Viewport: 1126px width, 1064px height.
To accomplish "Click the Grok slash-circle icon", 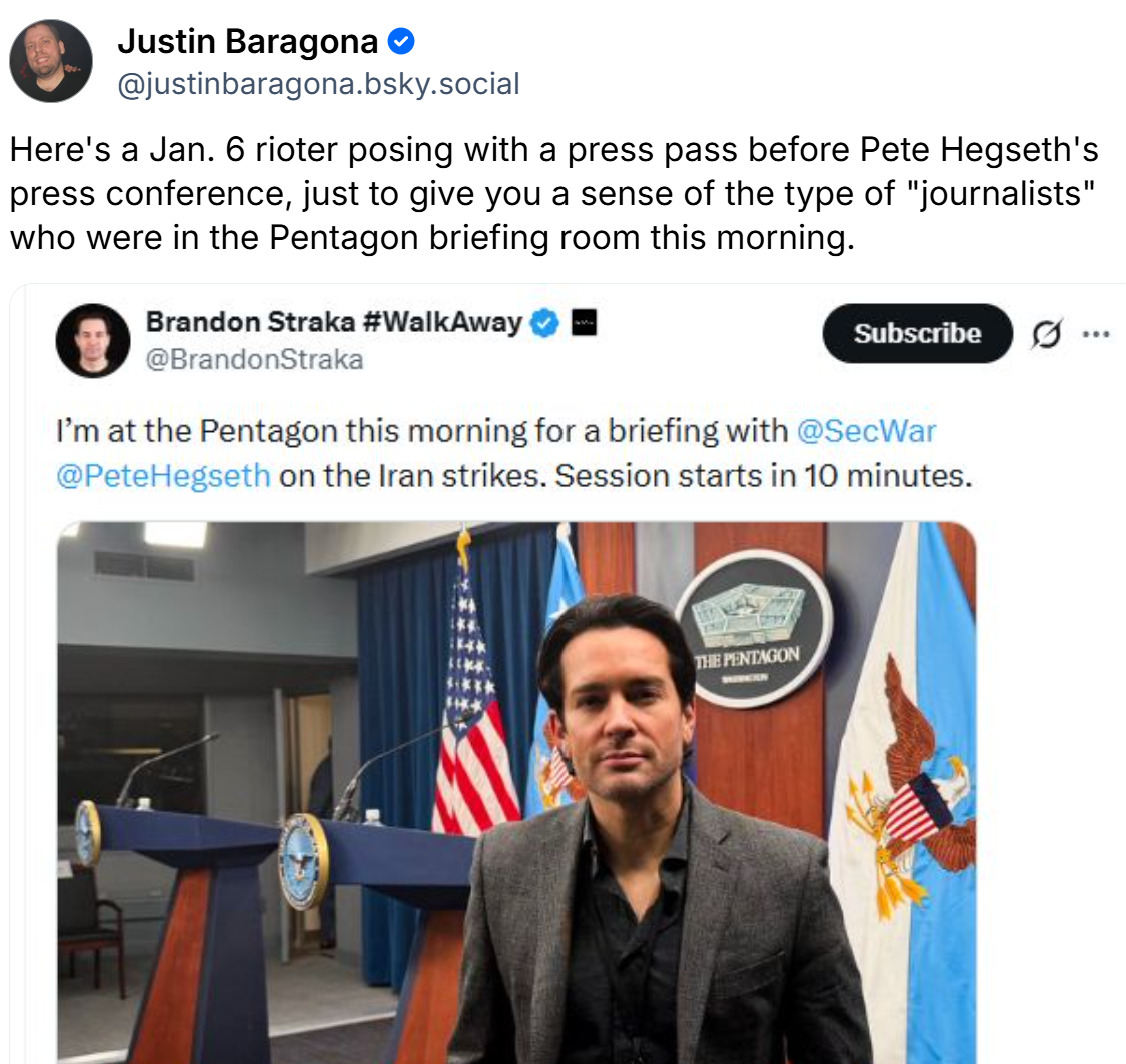I will tap(1046, 334).
